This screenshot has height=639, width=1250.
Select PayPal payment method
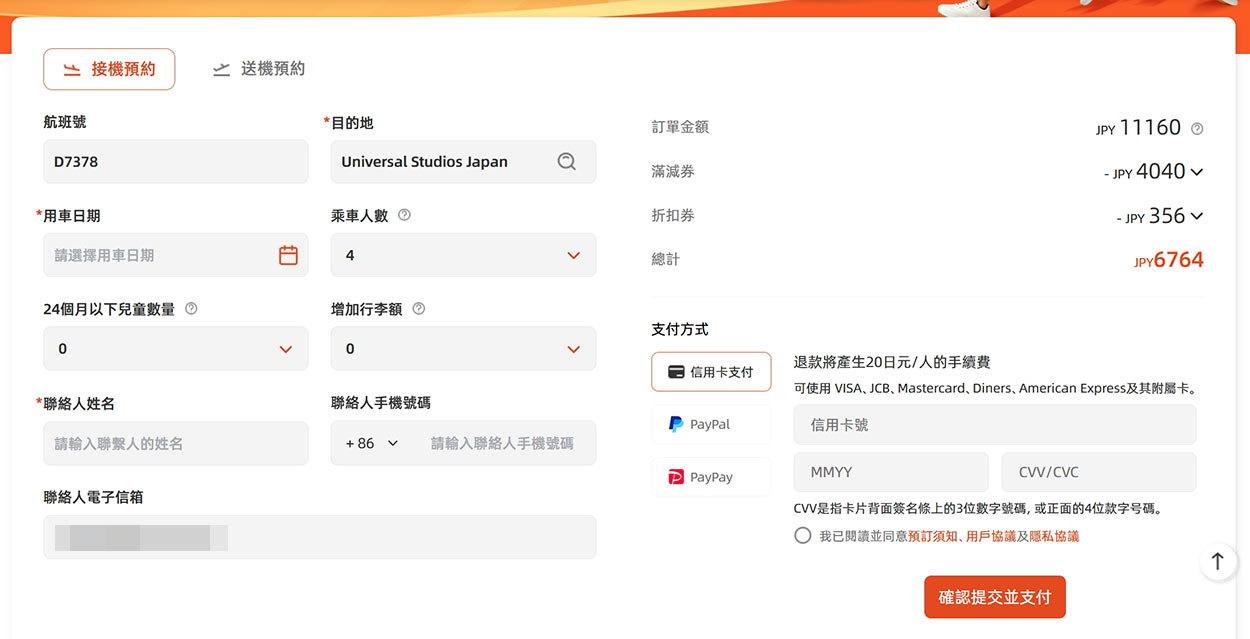[711, 424]
